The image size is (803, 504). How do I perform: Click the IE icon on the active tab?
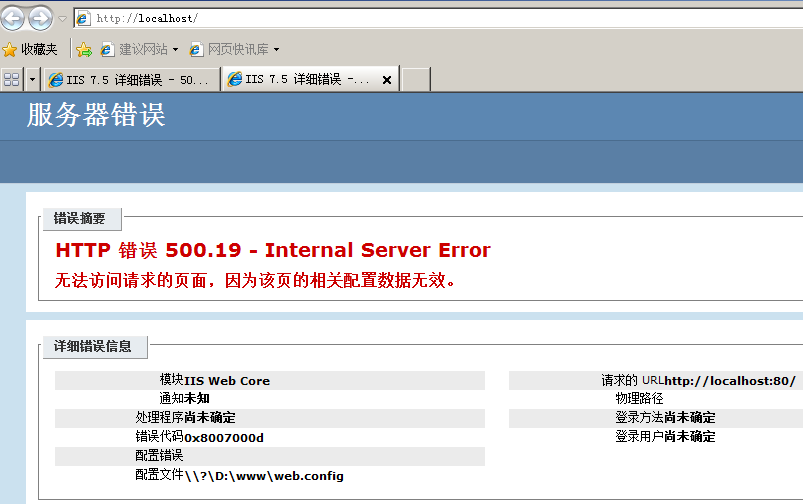click(x=235, y=79)
